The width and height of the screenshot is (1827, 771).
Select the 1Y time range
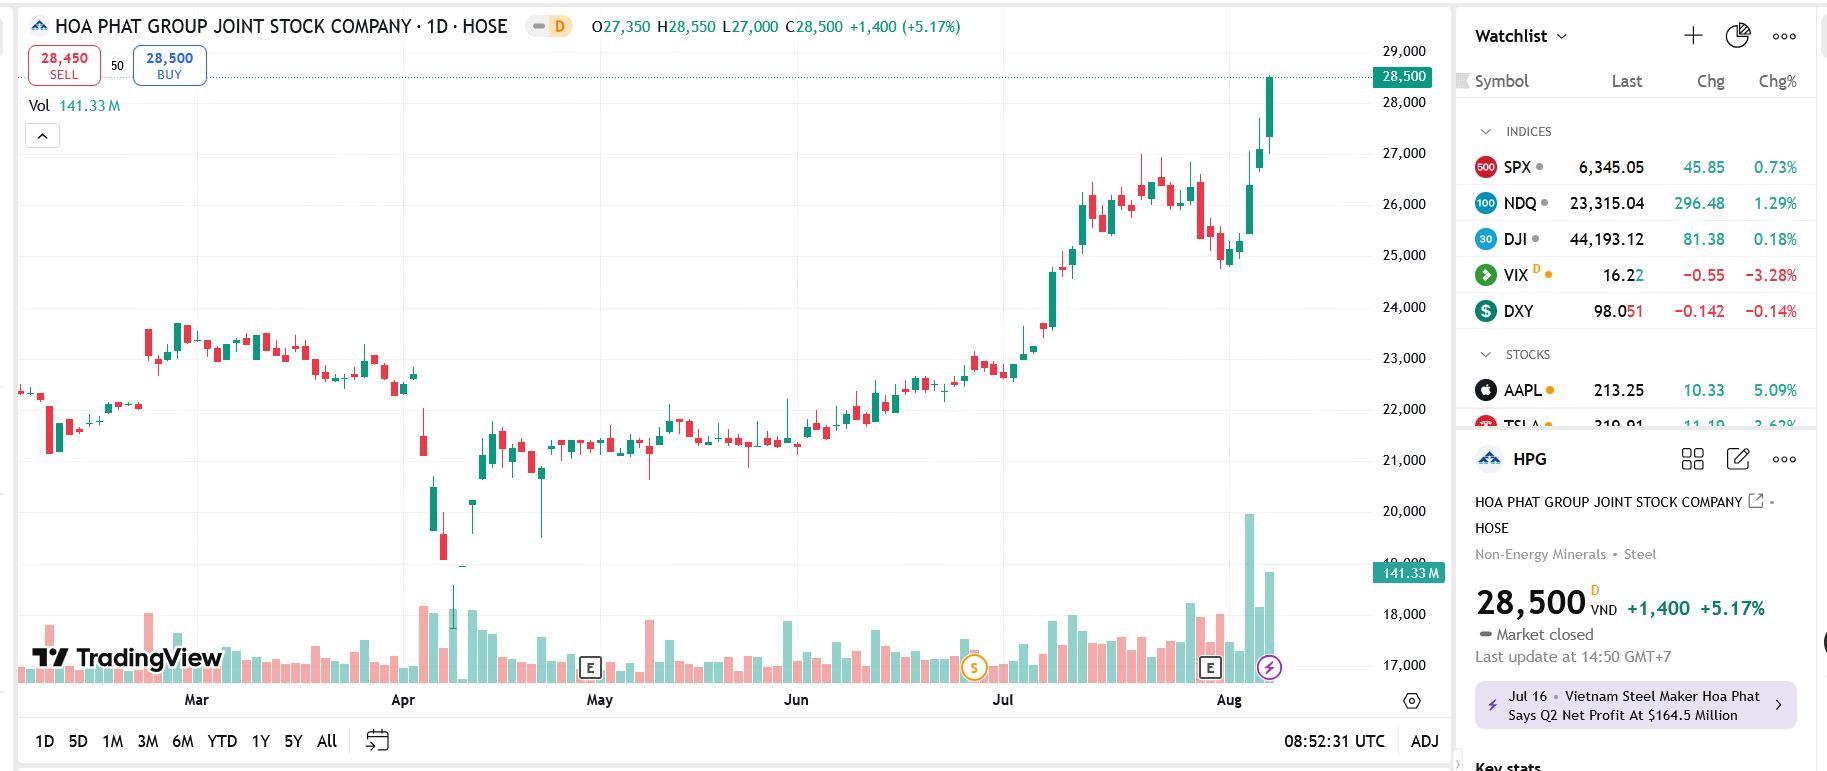260,741
